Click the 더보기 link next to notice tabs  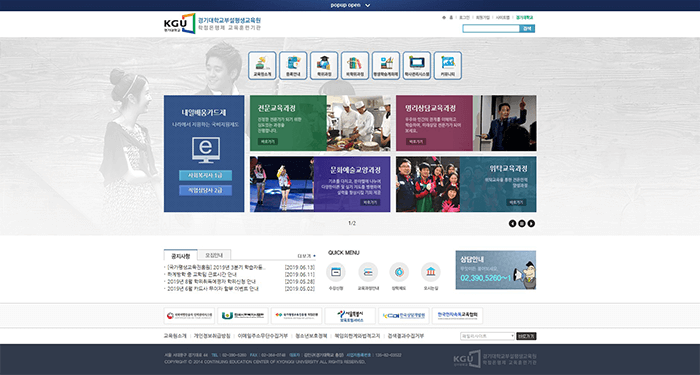point(306,256)
